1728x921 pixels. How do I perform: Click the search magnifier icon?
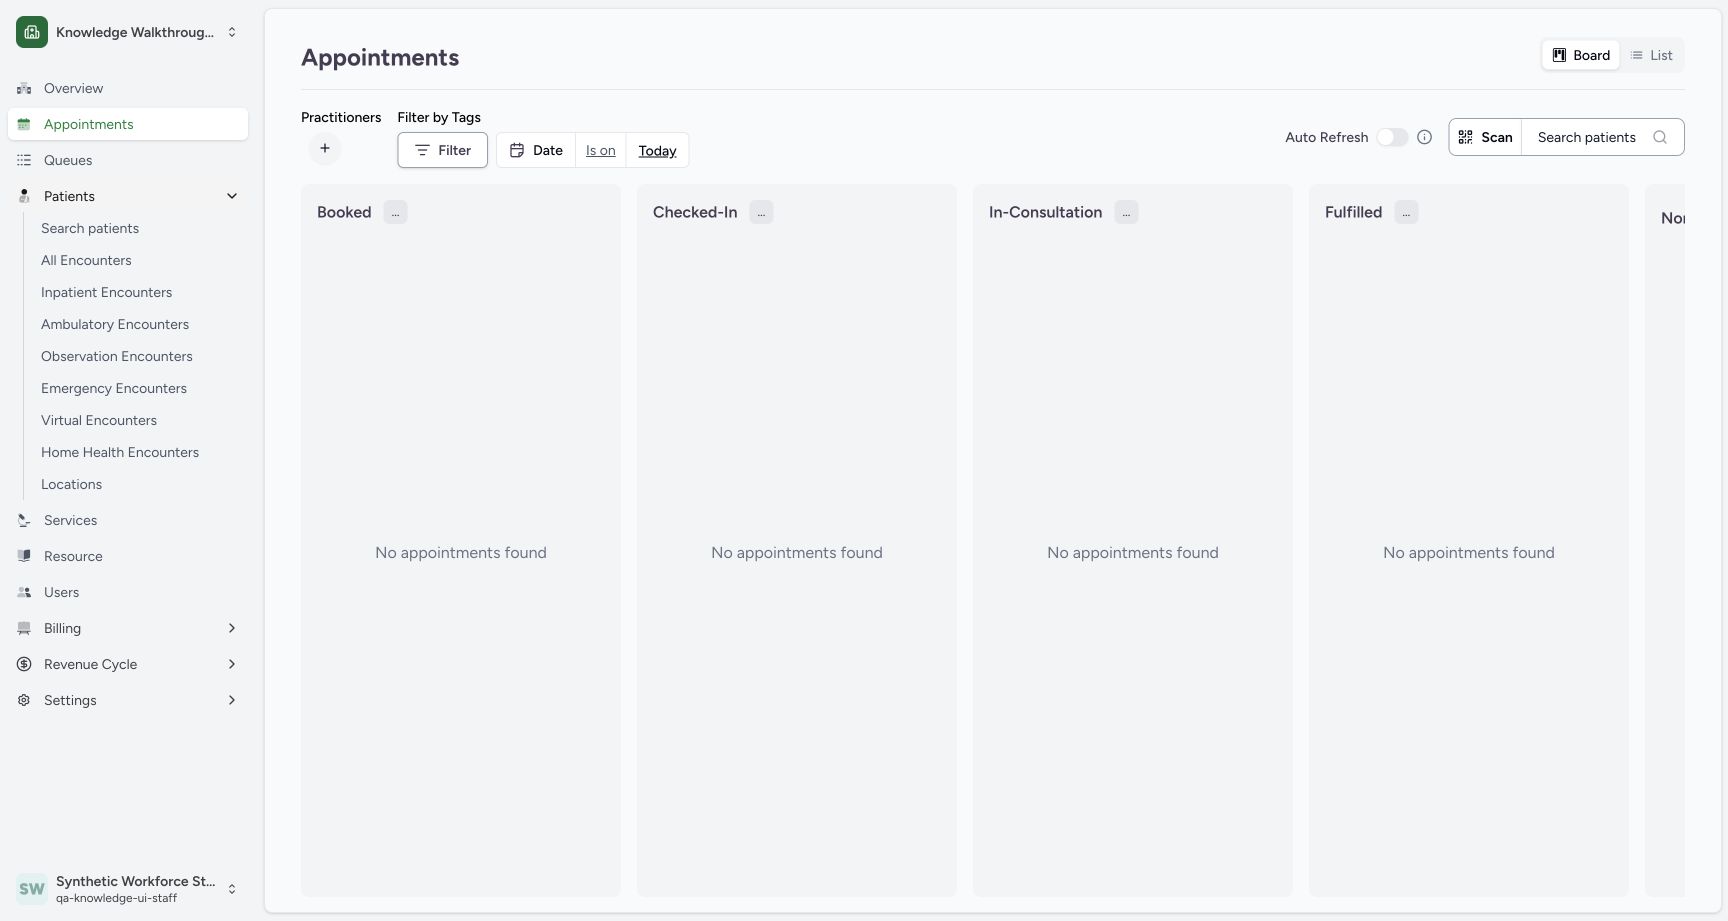(1660, 137)
